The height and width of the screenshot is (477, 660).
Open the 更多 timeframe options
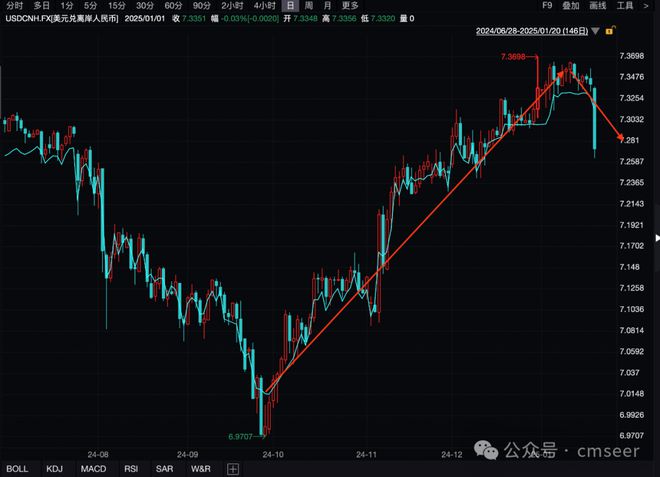pyautogui.click(x=350, y=5)
